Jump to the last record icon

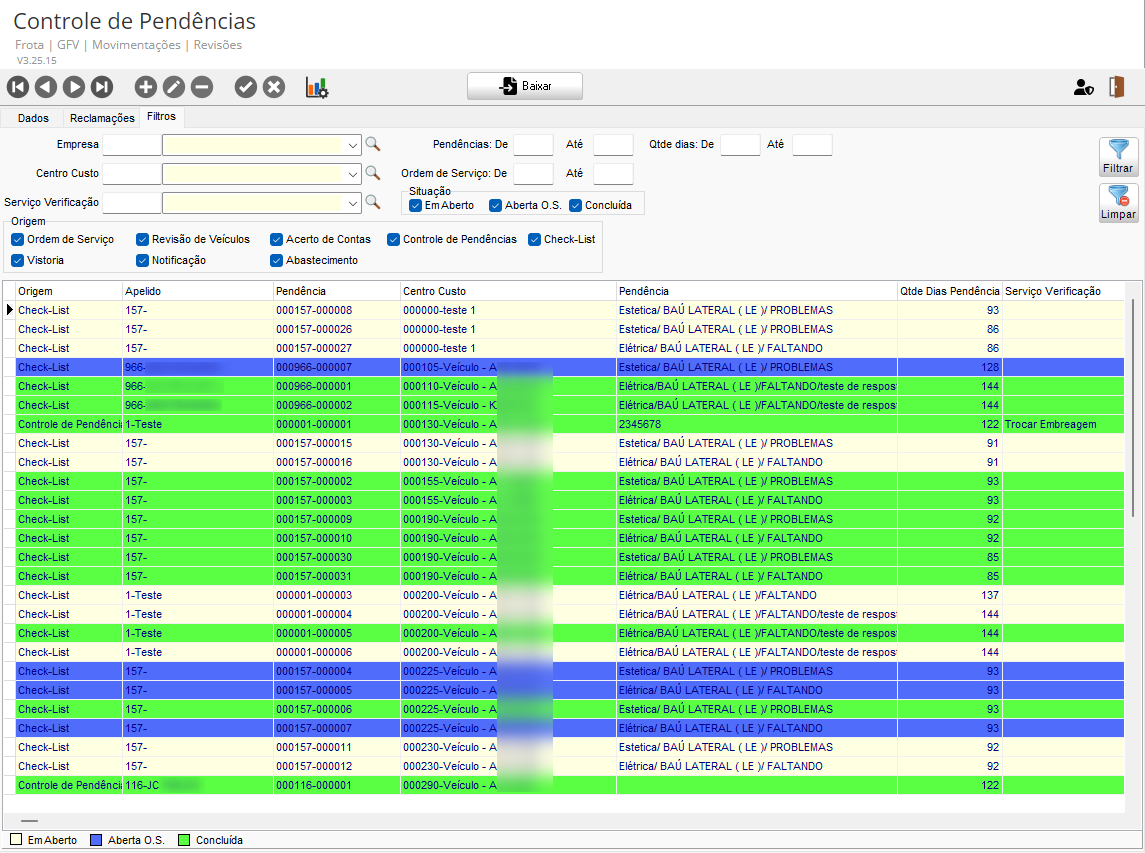[x=102, y=87]
